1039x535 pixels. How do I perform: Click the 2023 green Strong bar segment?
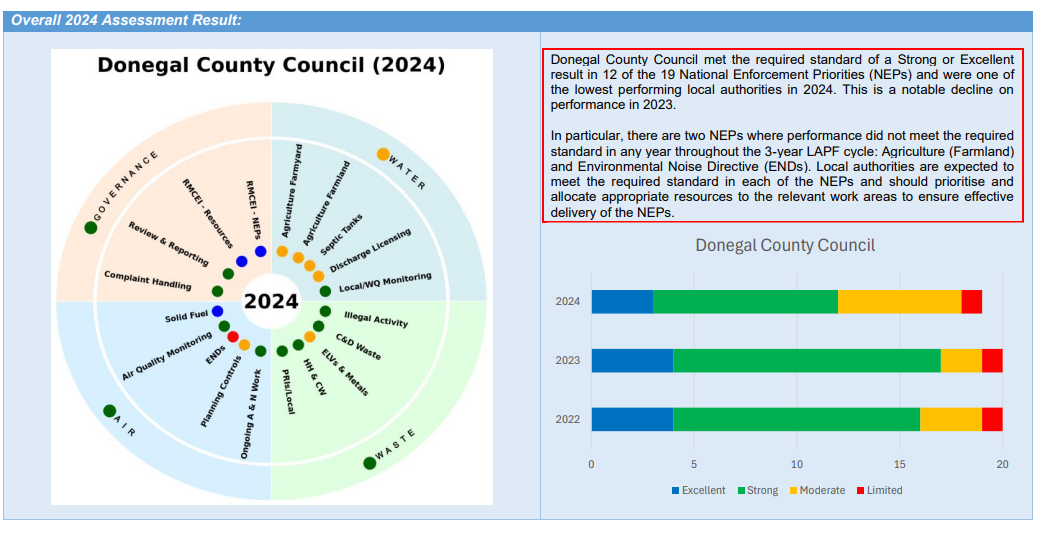coord(806,360)
